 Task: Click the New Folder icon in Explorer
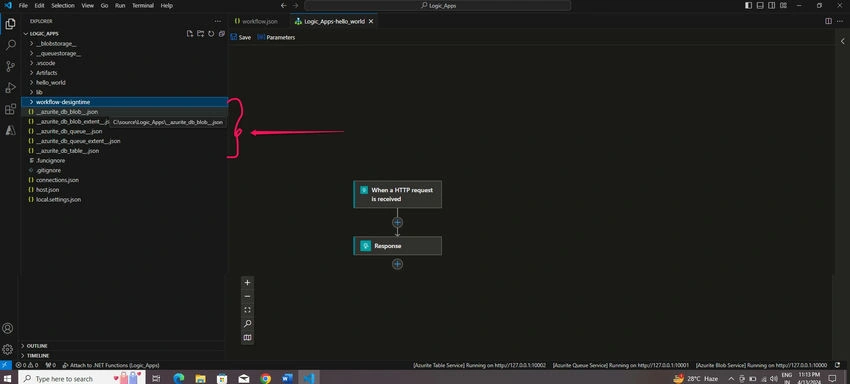pyautogui.click(x=200, y=34)
